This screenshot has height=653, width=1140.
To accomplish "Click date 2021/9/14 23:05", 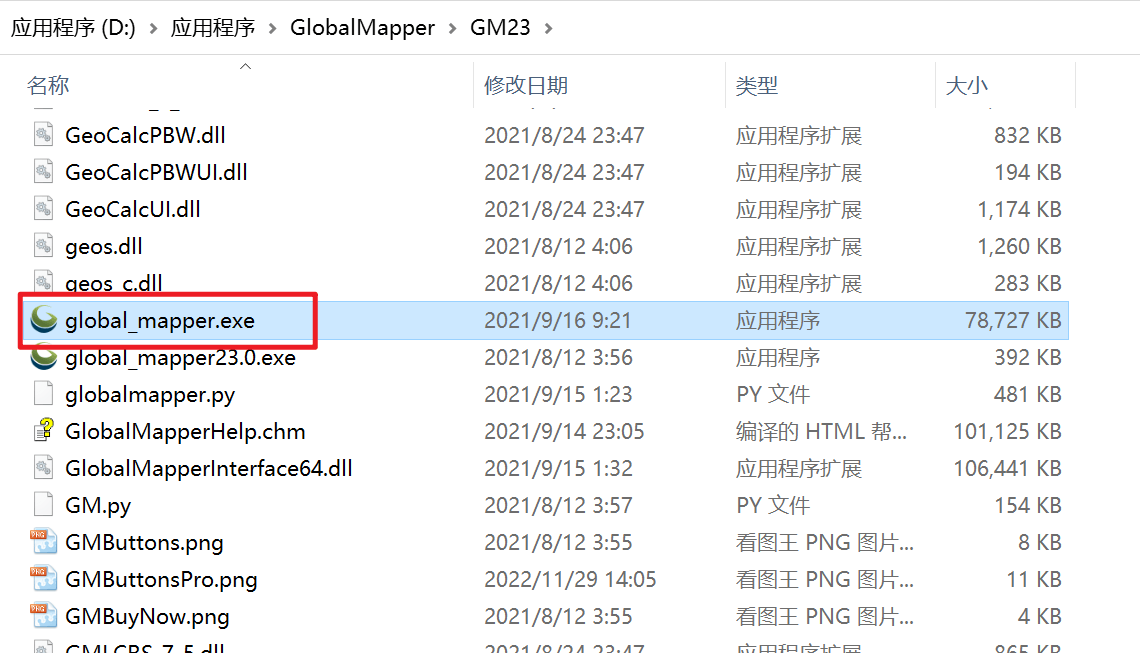I will point(564,432).
